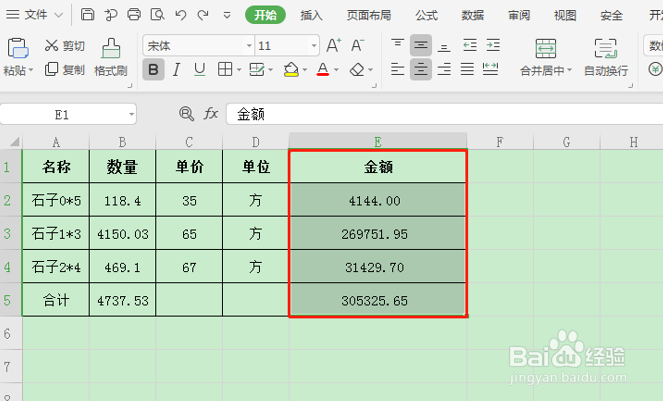Screen dimensions: 663x401
Task: Click Wrap Text (自动换行) button
Action: (606, 57)
